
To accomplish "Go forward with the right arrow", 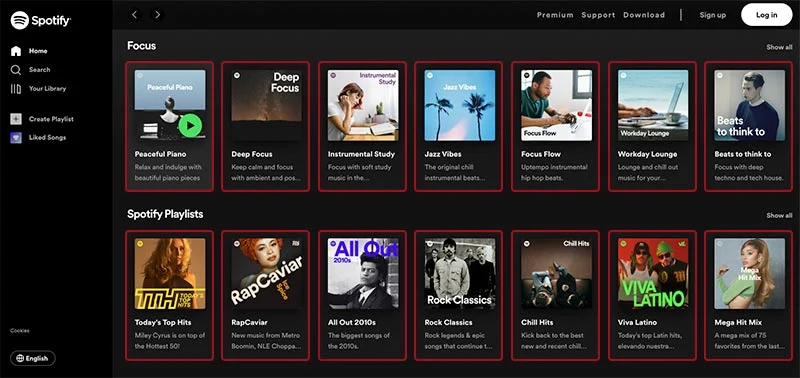I will [158, 15].
